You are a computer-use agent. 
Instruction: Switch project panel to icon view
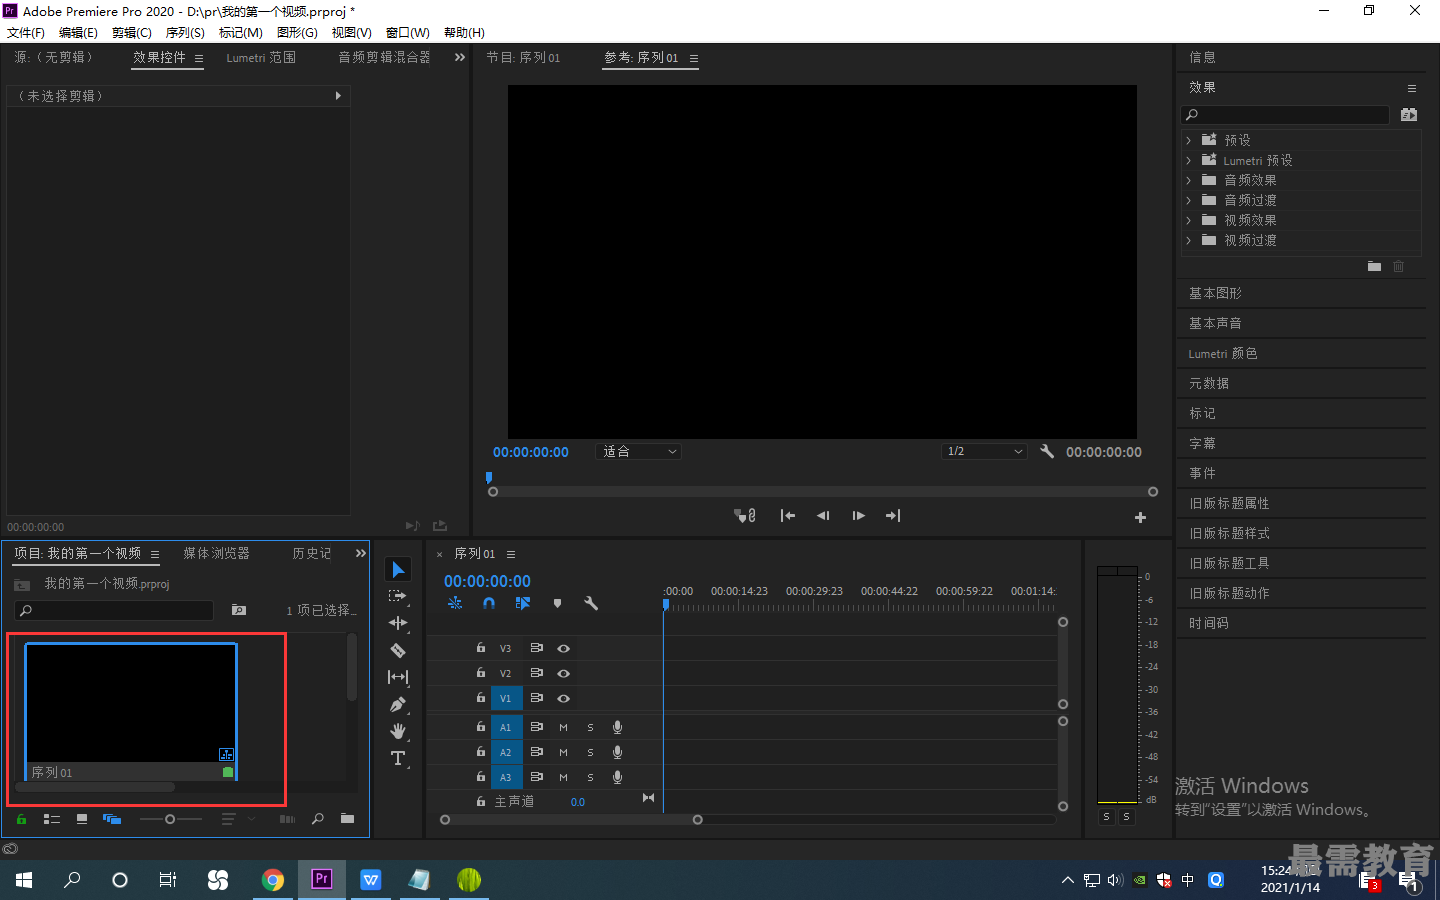click(82, 819)
